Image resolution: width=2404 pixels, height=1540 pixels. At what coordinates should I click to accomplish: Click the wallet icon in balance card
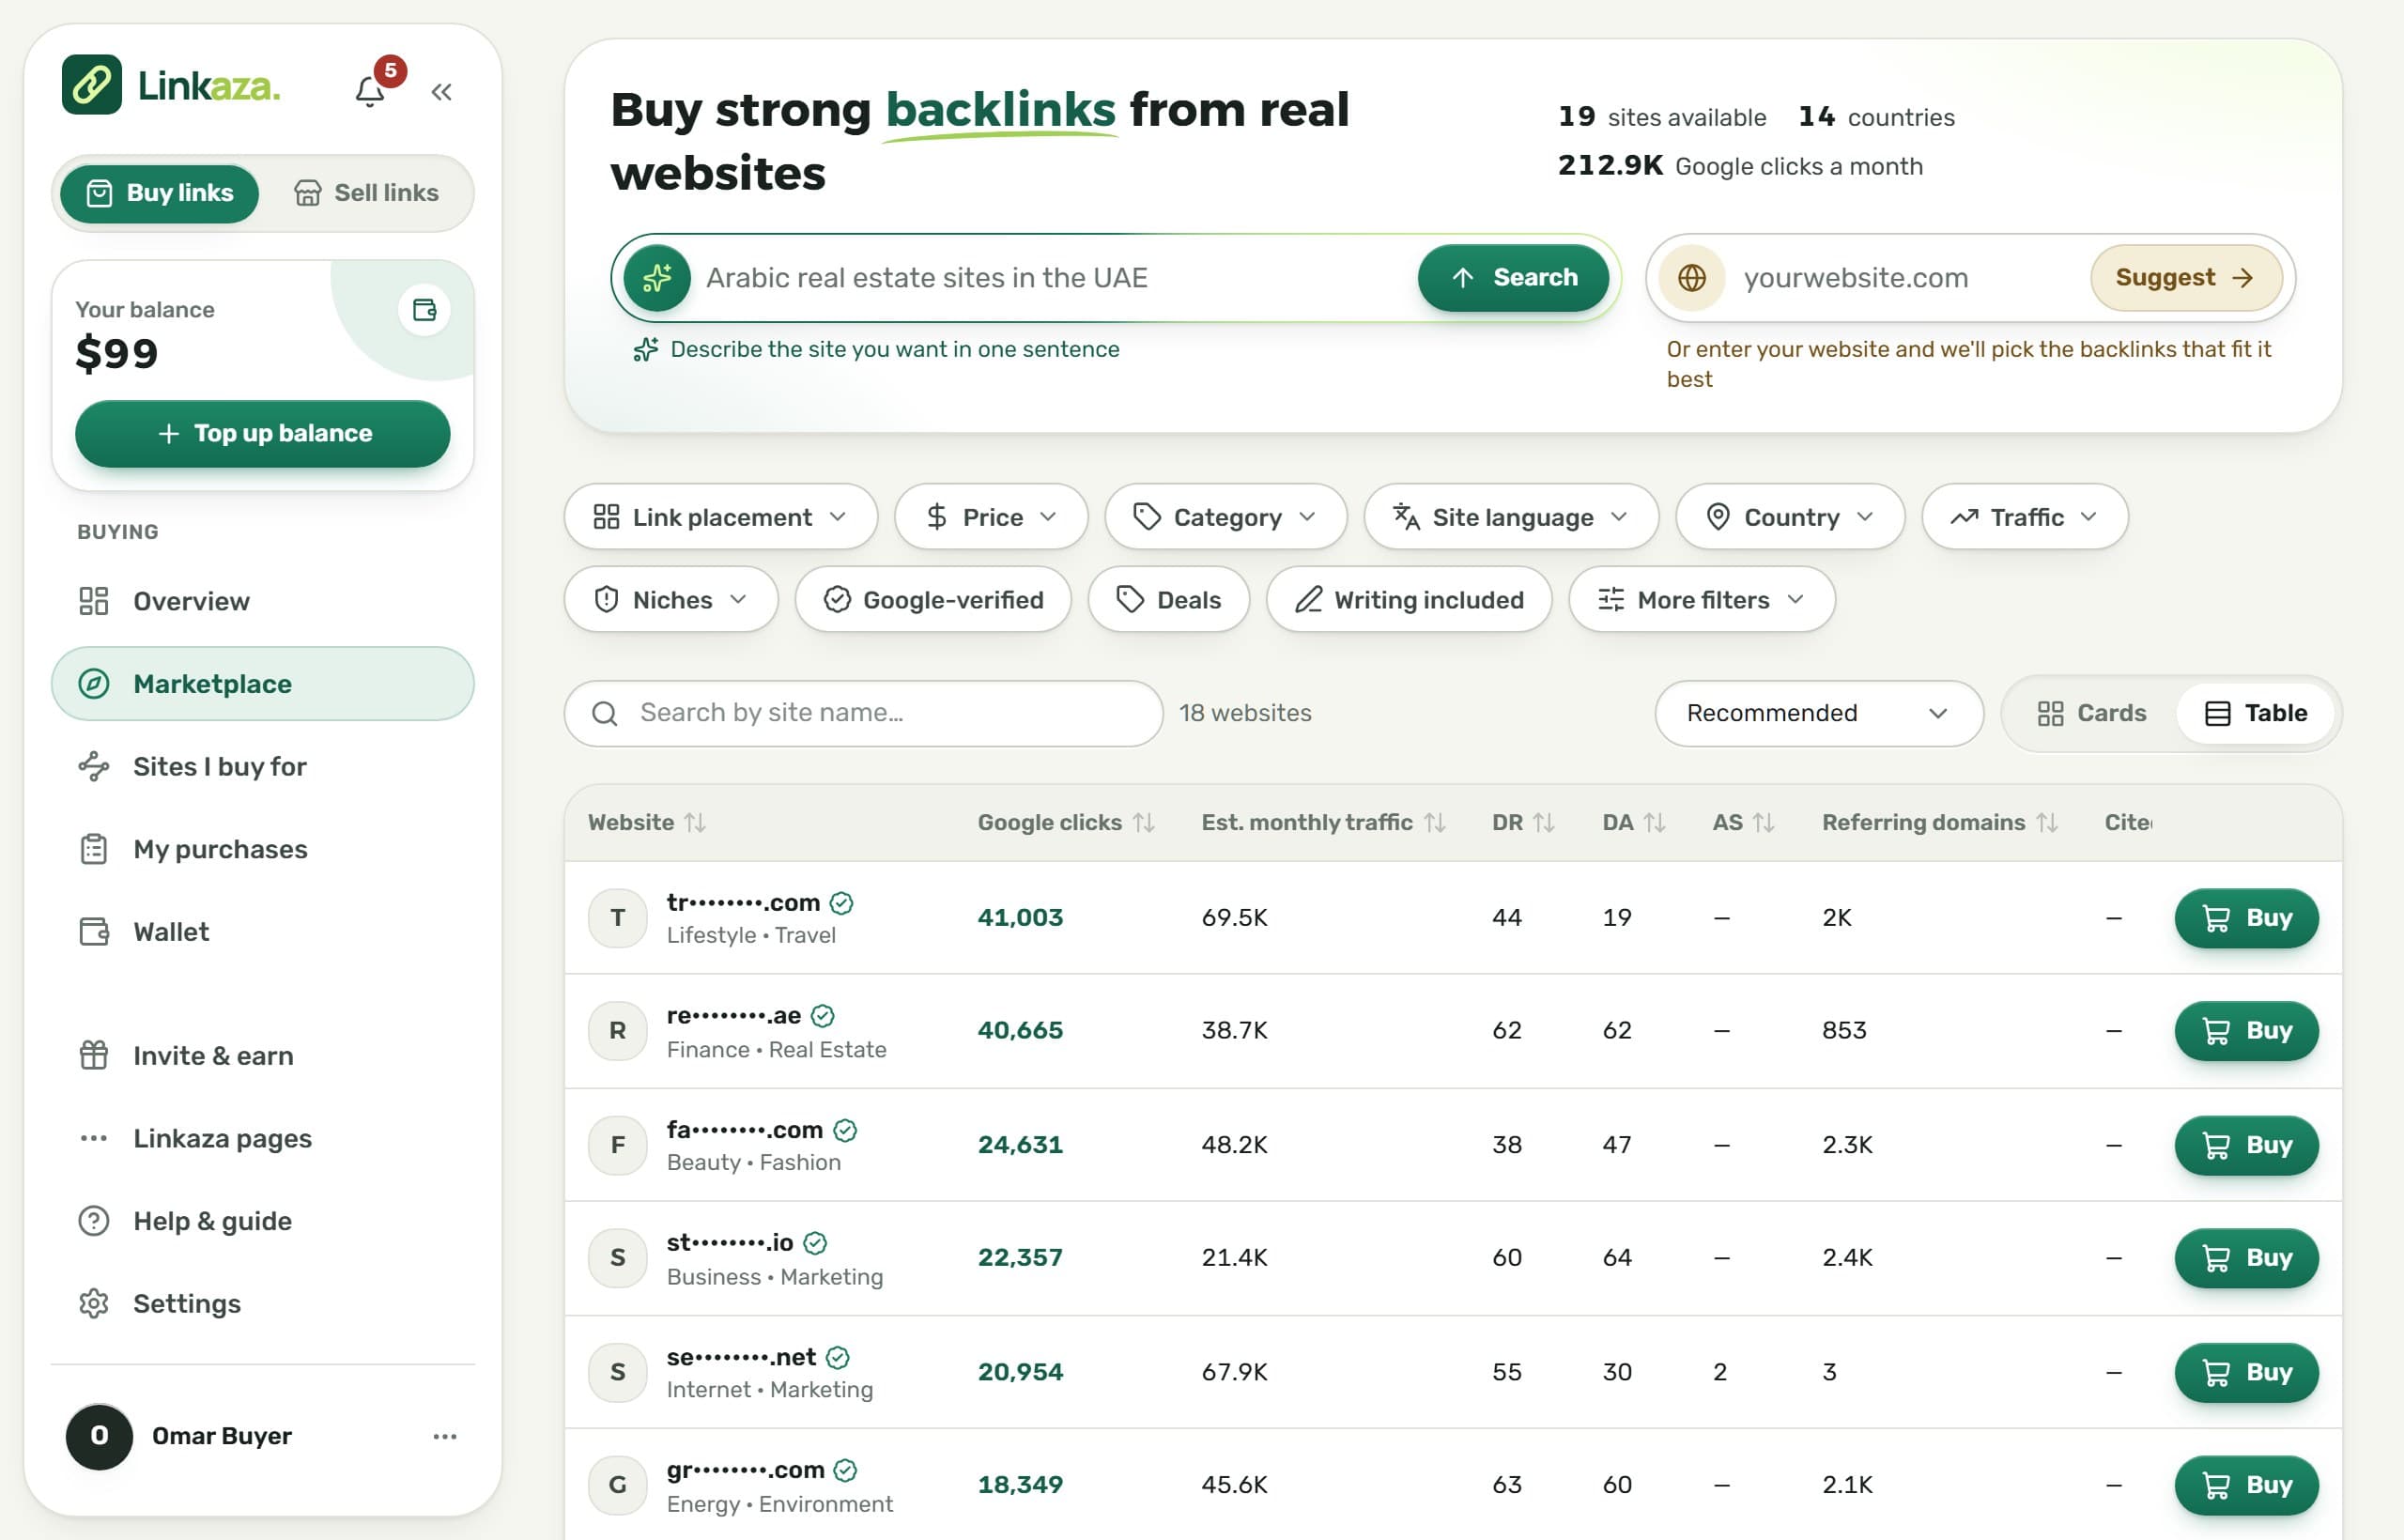point(424,310)
